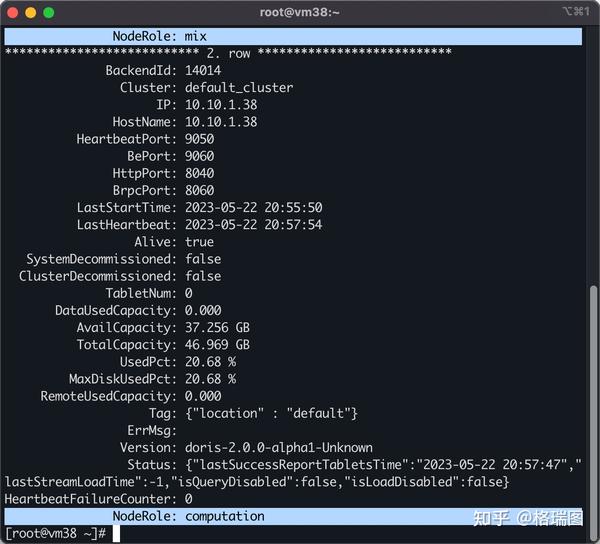Click HttpPort value 8040
The width and height of the screenshot is (600, 544).
tap(199, 173)
